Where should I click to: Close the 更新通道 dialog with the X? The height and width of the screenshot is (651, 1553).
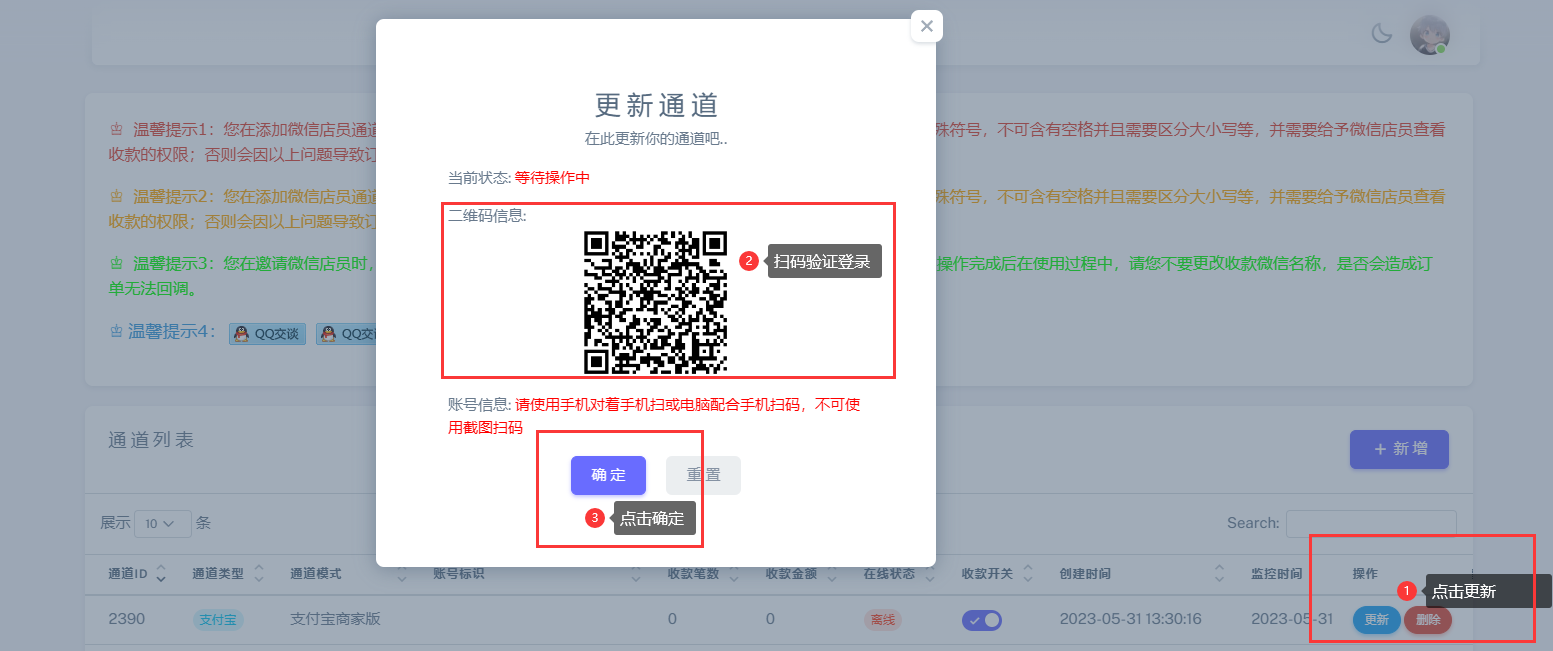tap(926, 27)
